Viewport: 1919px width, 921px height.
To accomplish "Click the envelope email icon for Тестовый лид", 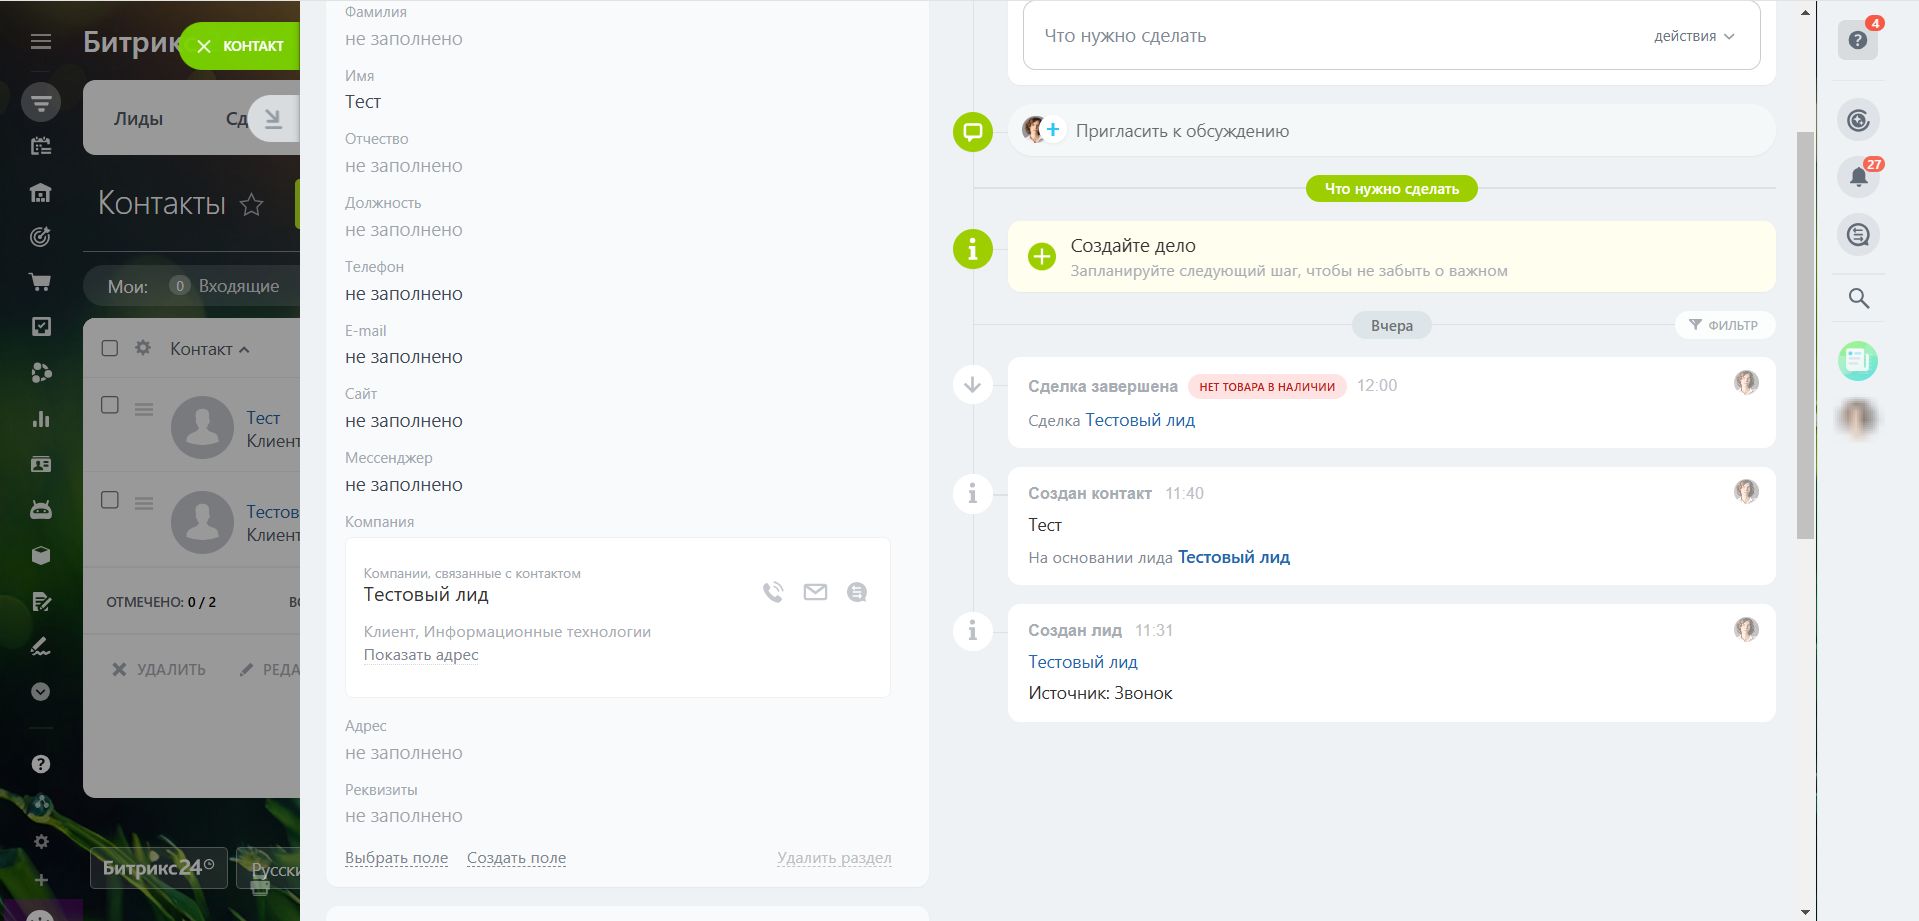I will (815, 592).
